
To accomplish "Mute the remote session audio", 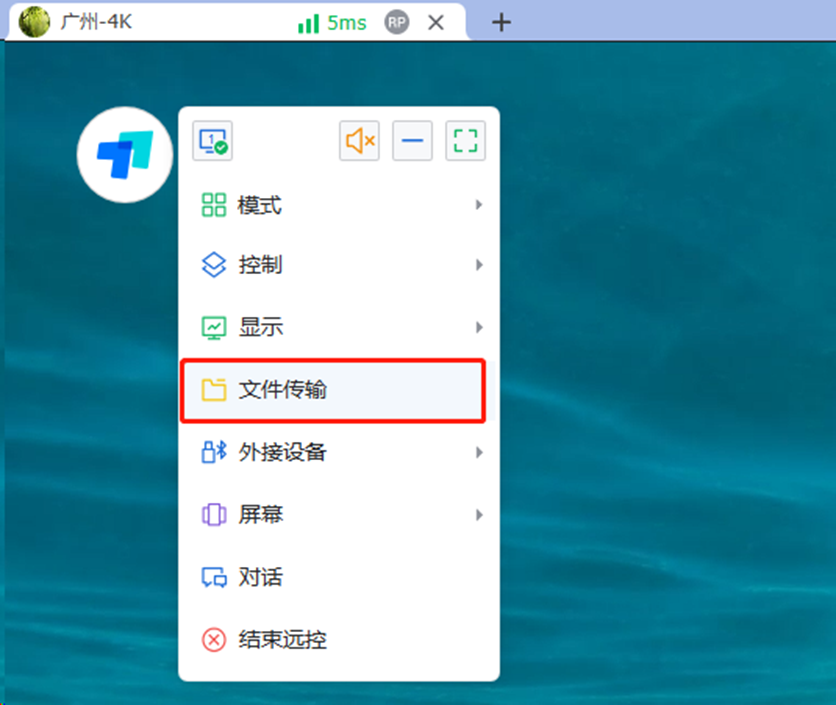I will 359,140.
